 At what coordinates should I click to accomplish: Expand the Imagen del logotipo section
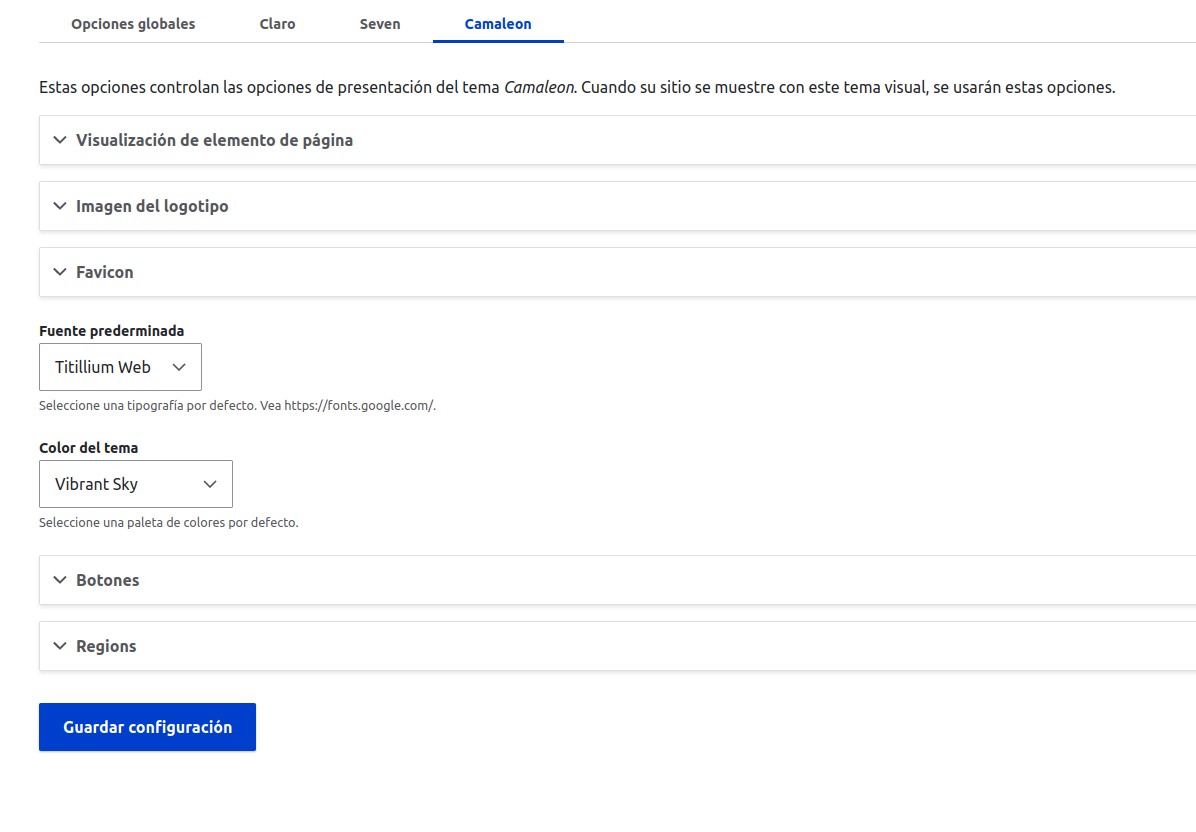click(x=150, y=206)
